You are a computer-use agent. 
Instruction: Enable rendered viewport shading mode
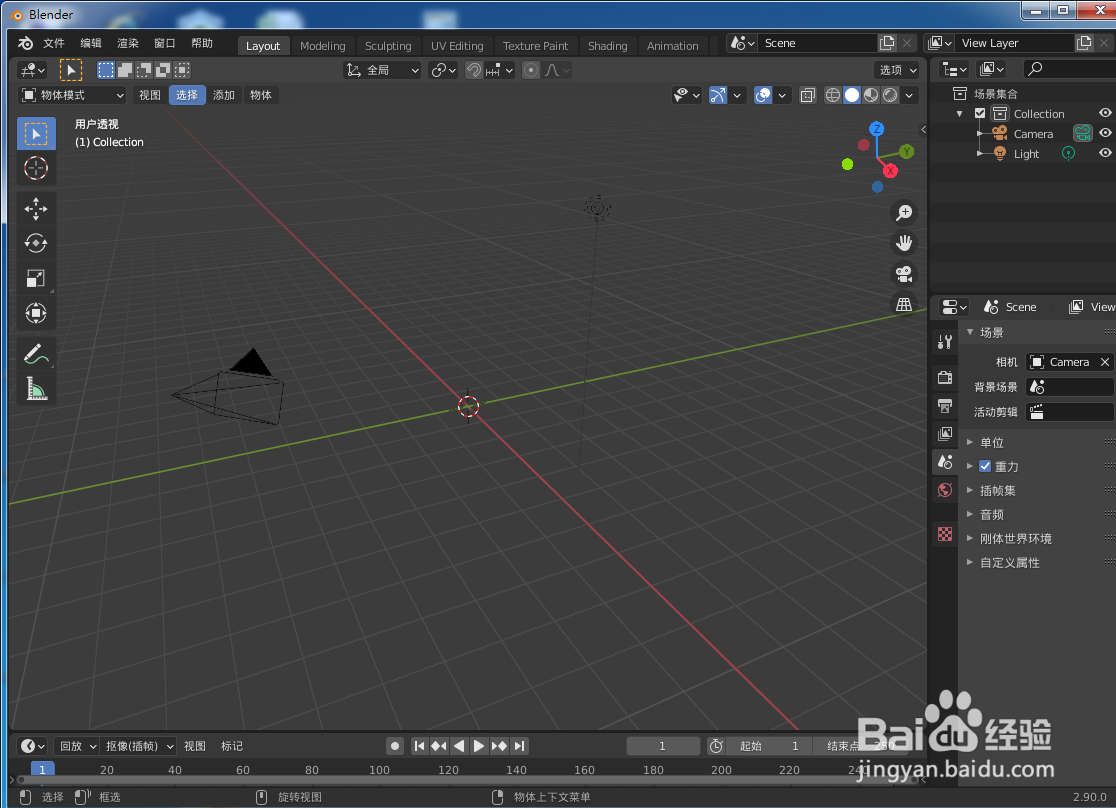coord(889,95)
